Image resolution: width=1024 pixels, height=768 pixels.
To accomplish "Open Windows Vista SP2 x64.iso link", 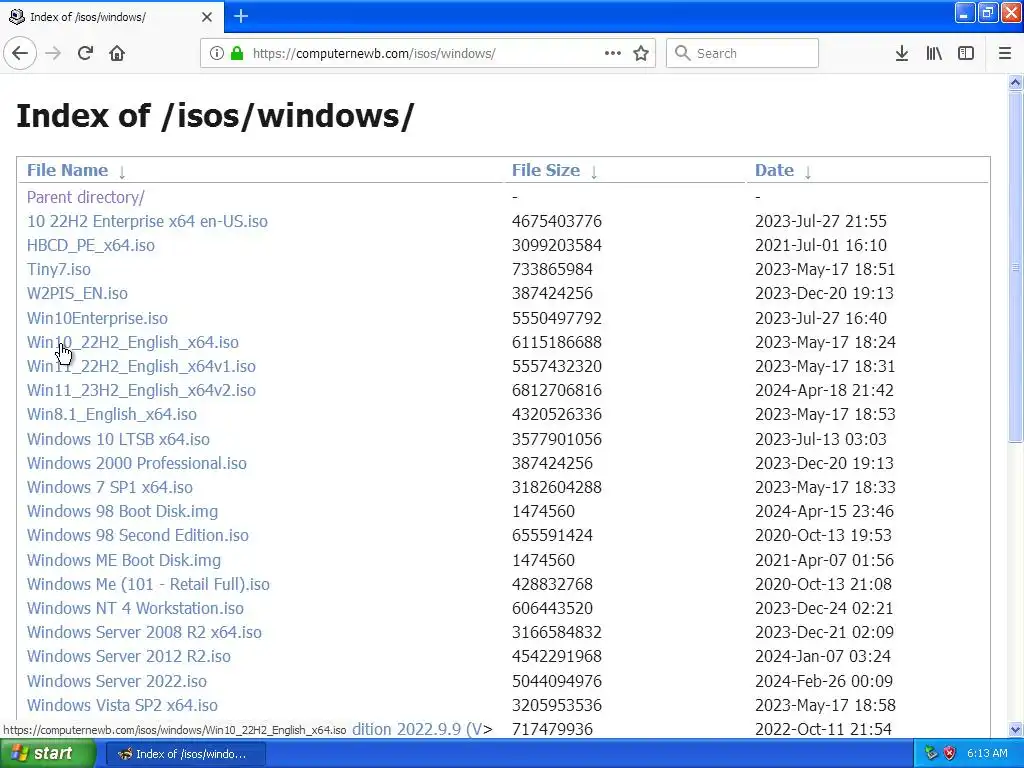I will [122, 705].
